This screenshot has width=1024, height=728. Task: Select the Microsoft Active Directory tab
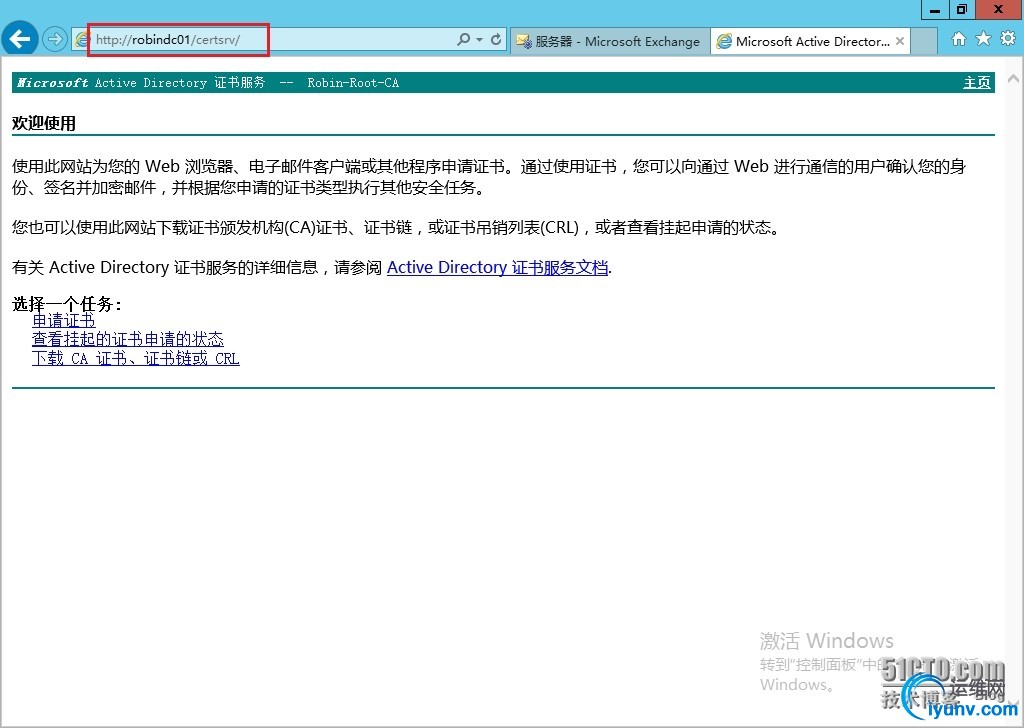[x=810, y=41]
